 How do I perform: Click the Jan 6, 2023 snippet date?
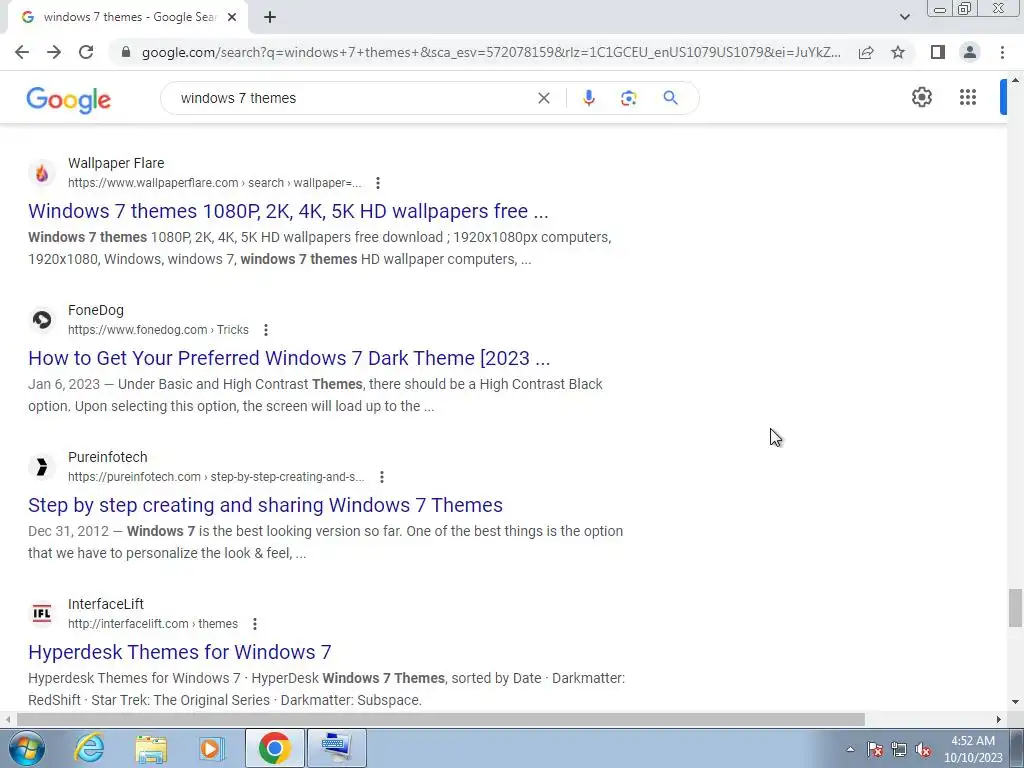pos(64,384)
